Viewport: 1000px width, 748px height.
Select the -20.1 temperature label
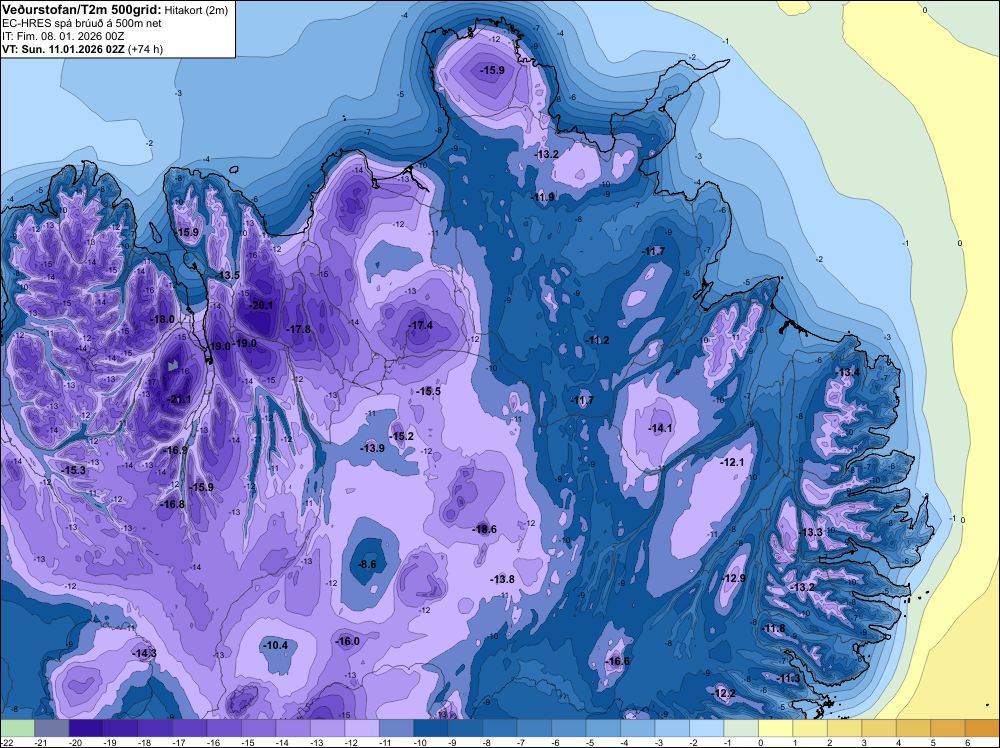[x=261, y=305]
